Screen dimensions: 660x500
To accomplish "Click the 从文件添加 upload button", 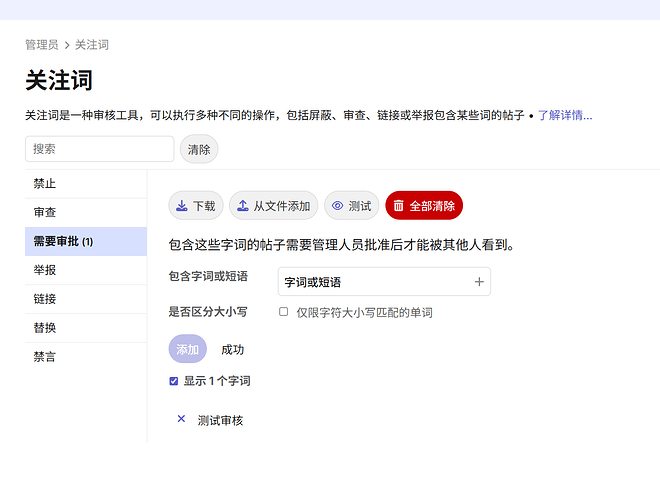I will 274,205.
